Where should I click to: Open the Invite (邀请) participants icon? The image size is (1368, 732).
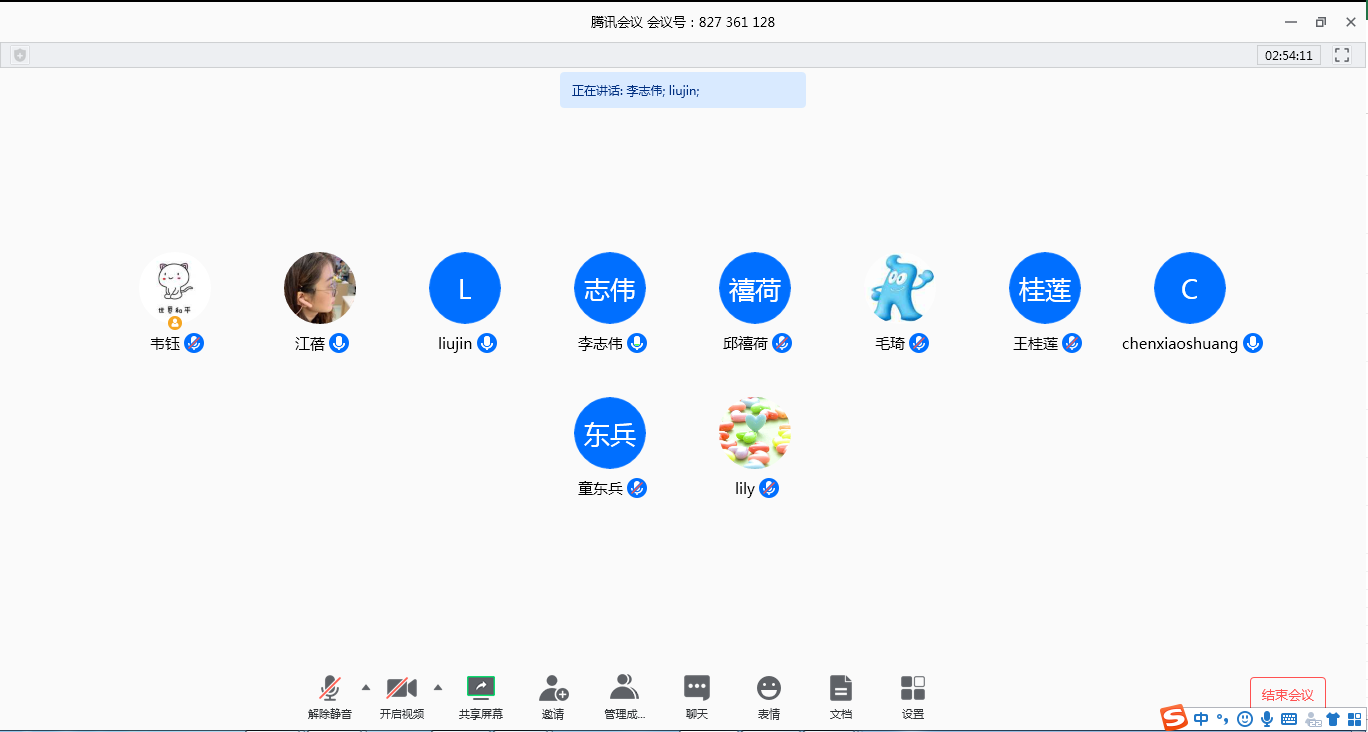[553, 689]
